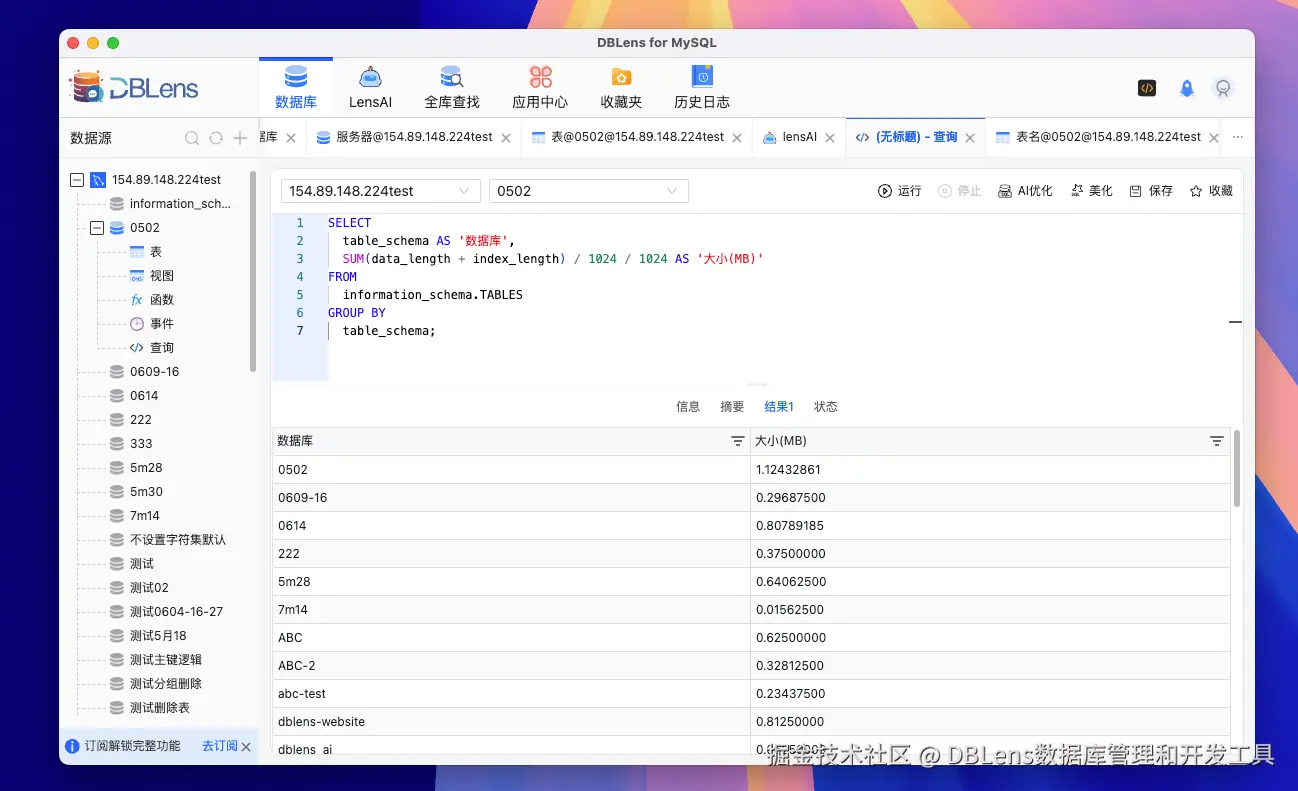Click the results table vertical scrollbar

pyautogui.click(x=1236, y=468)
